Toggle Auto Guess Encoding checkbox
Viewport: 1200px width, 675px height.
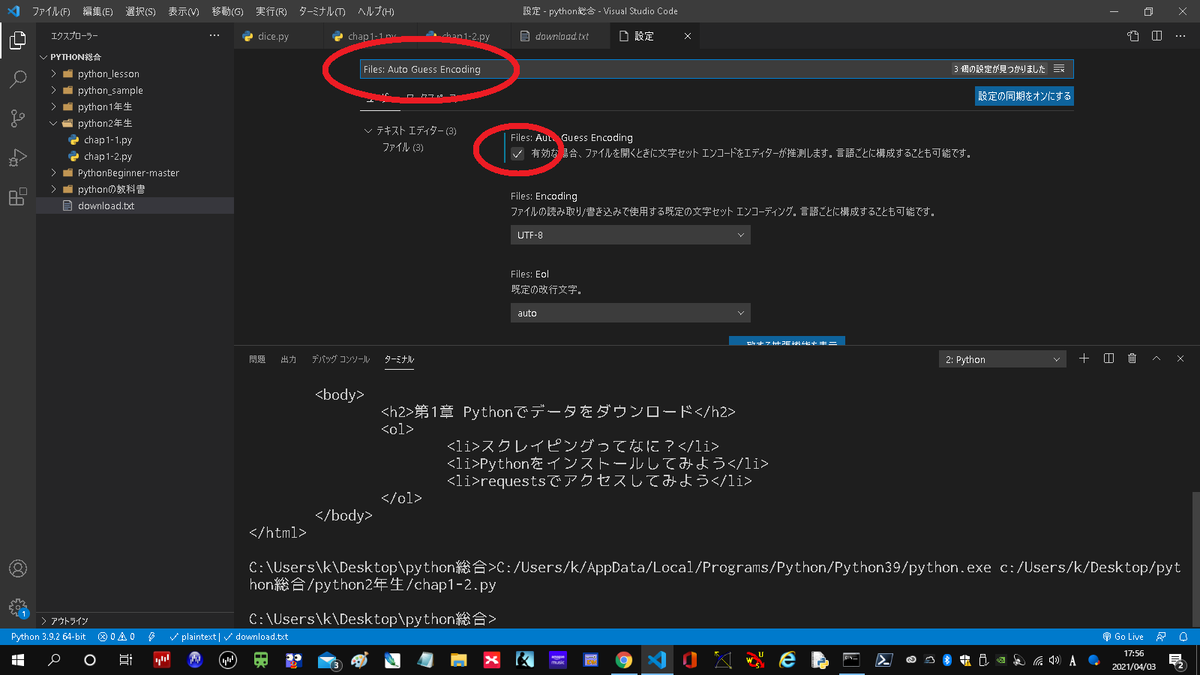coord(517,154)
